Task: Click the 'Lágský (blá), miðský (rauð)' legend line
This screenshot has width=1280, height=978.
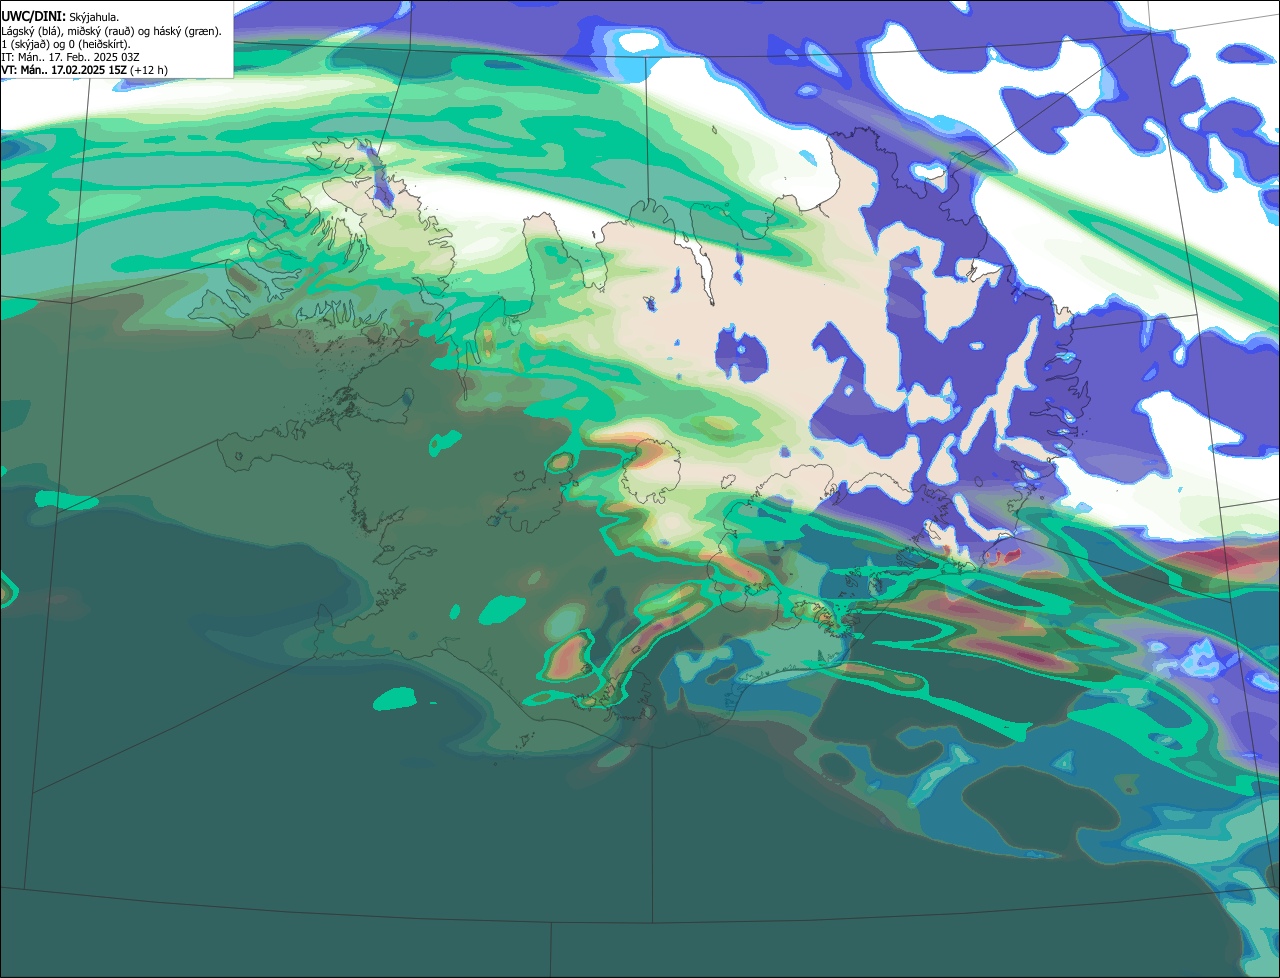Action: (111, 31)
